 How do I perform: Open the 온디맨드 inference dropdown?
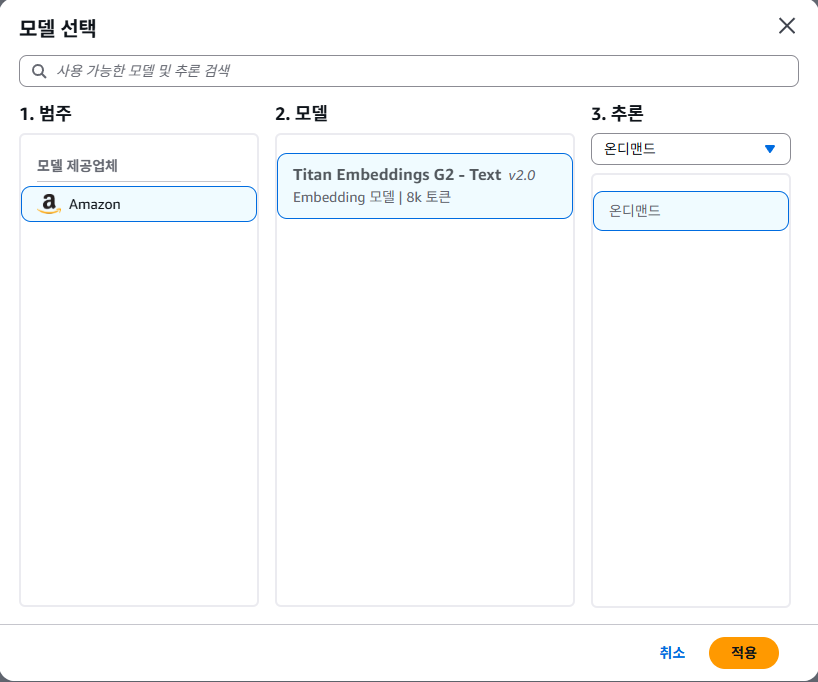(690, 149)
